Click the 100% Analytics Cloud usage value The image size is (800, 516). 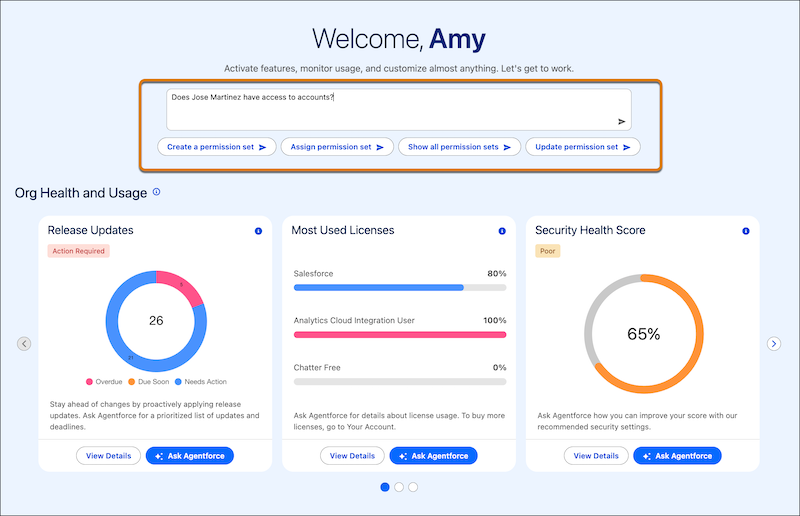coord(495,321)
